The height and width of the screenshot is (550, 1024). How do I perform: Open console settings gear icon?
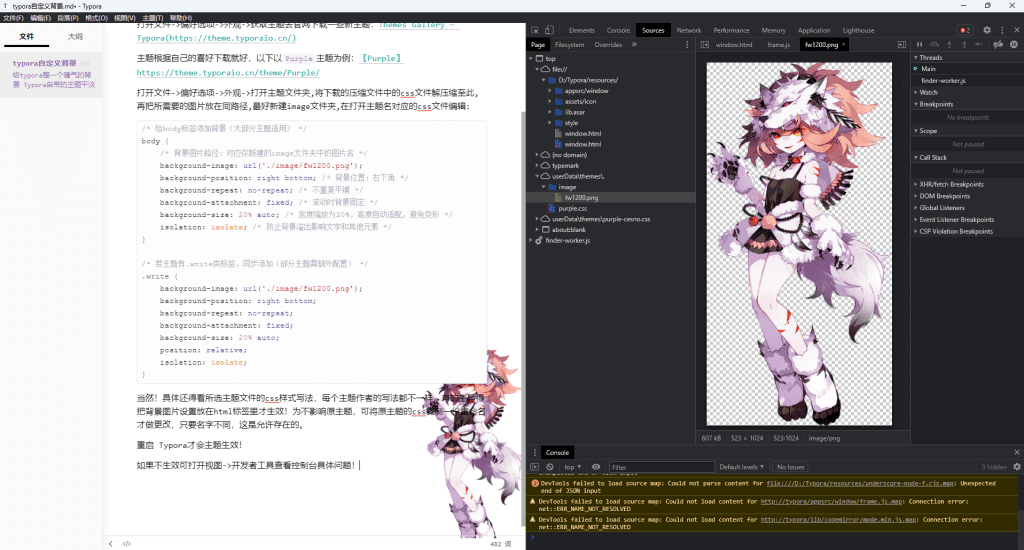click(1015, 467)
